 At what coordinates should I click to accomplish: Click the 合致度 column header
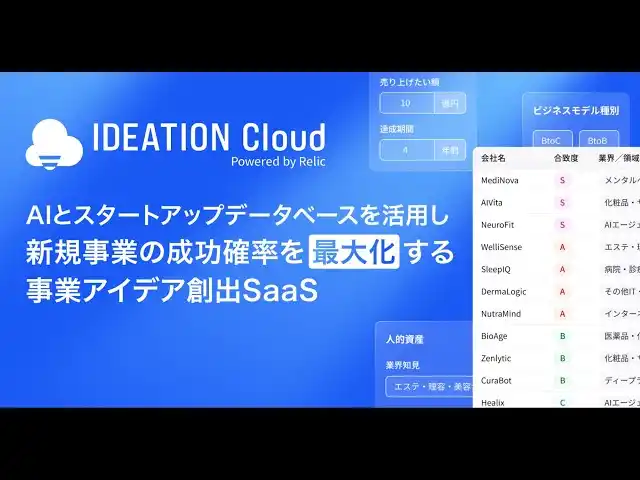(566, 158)
